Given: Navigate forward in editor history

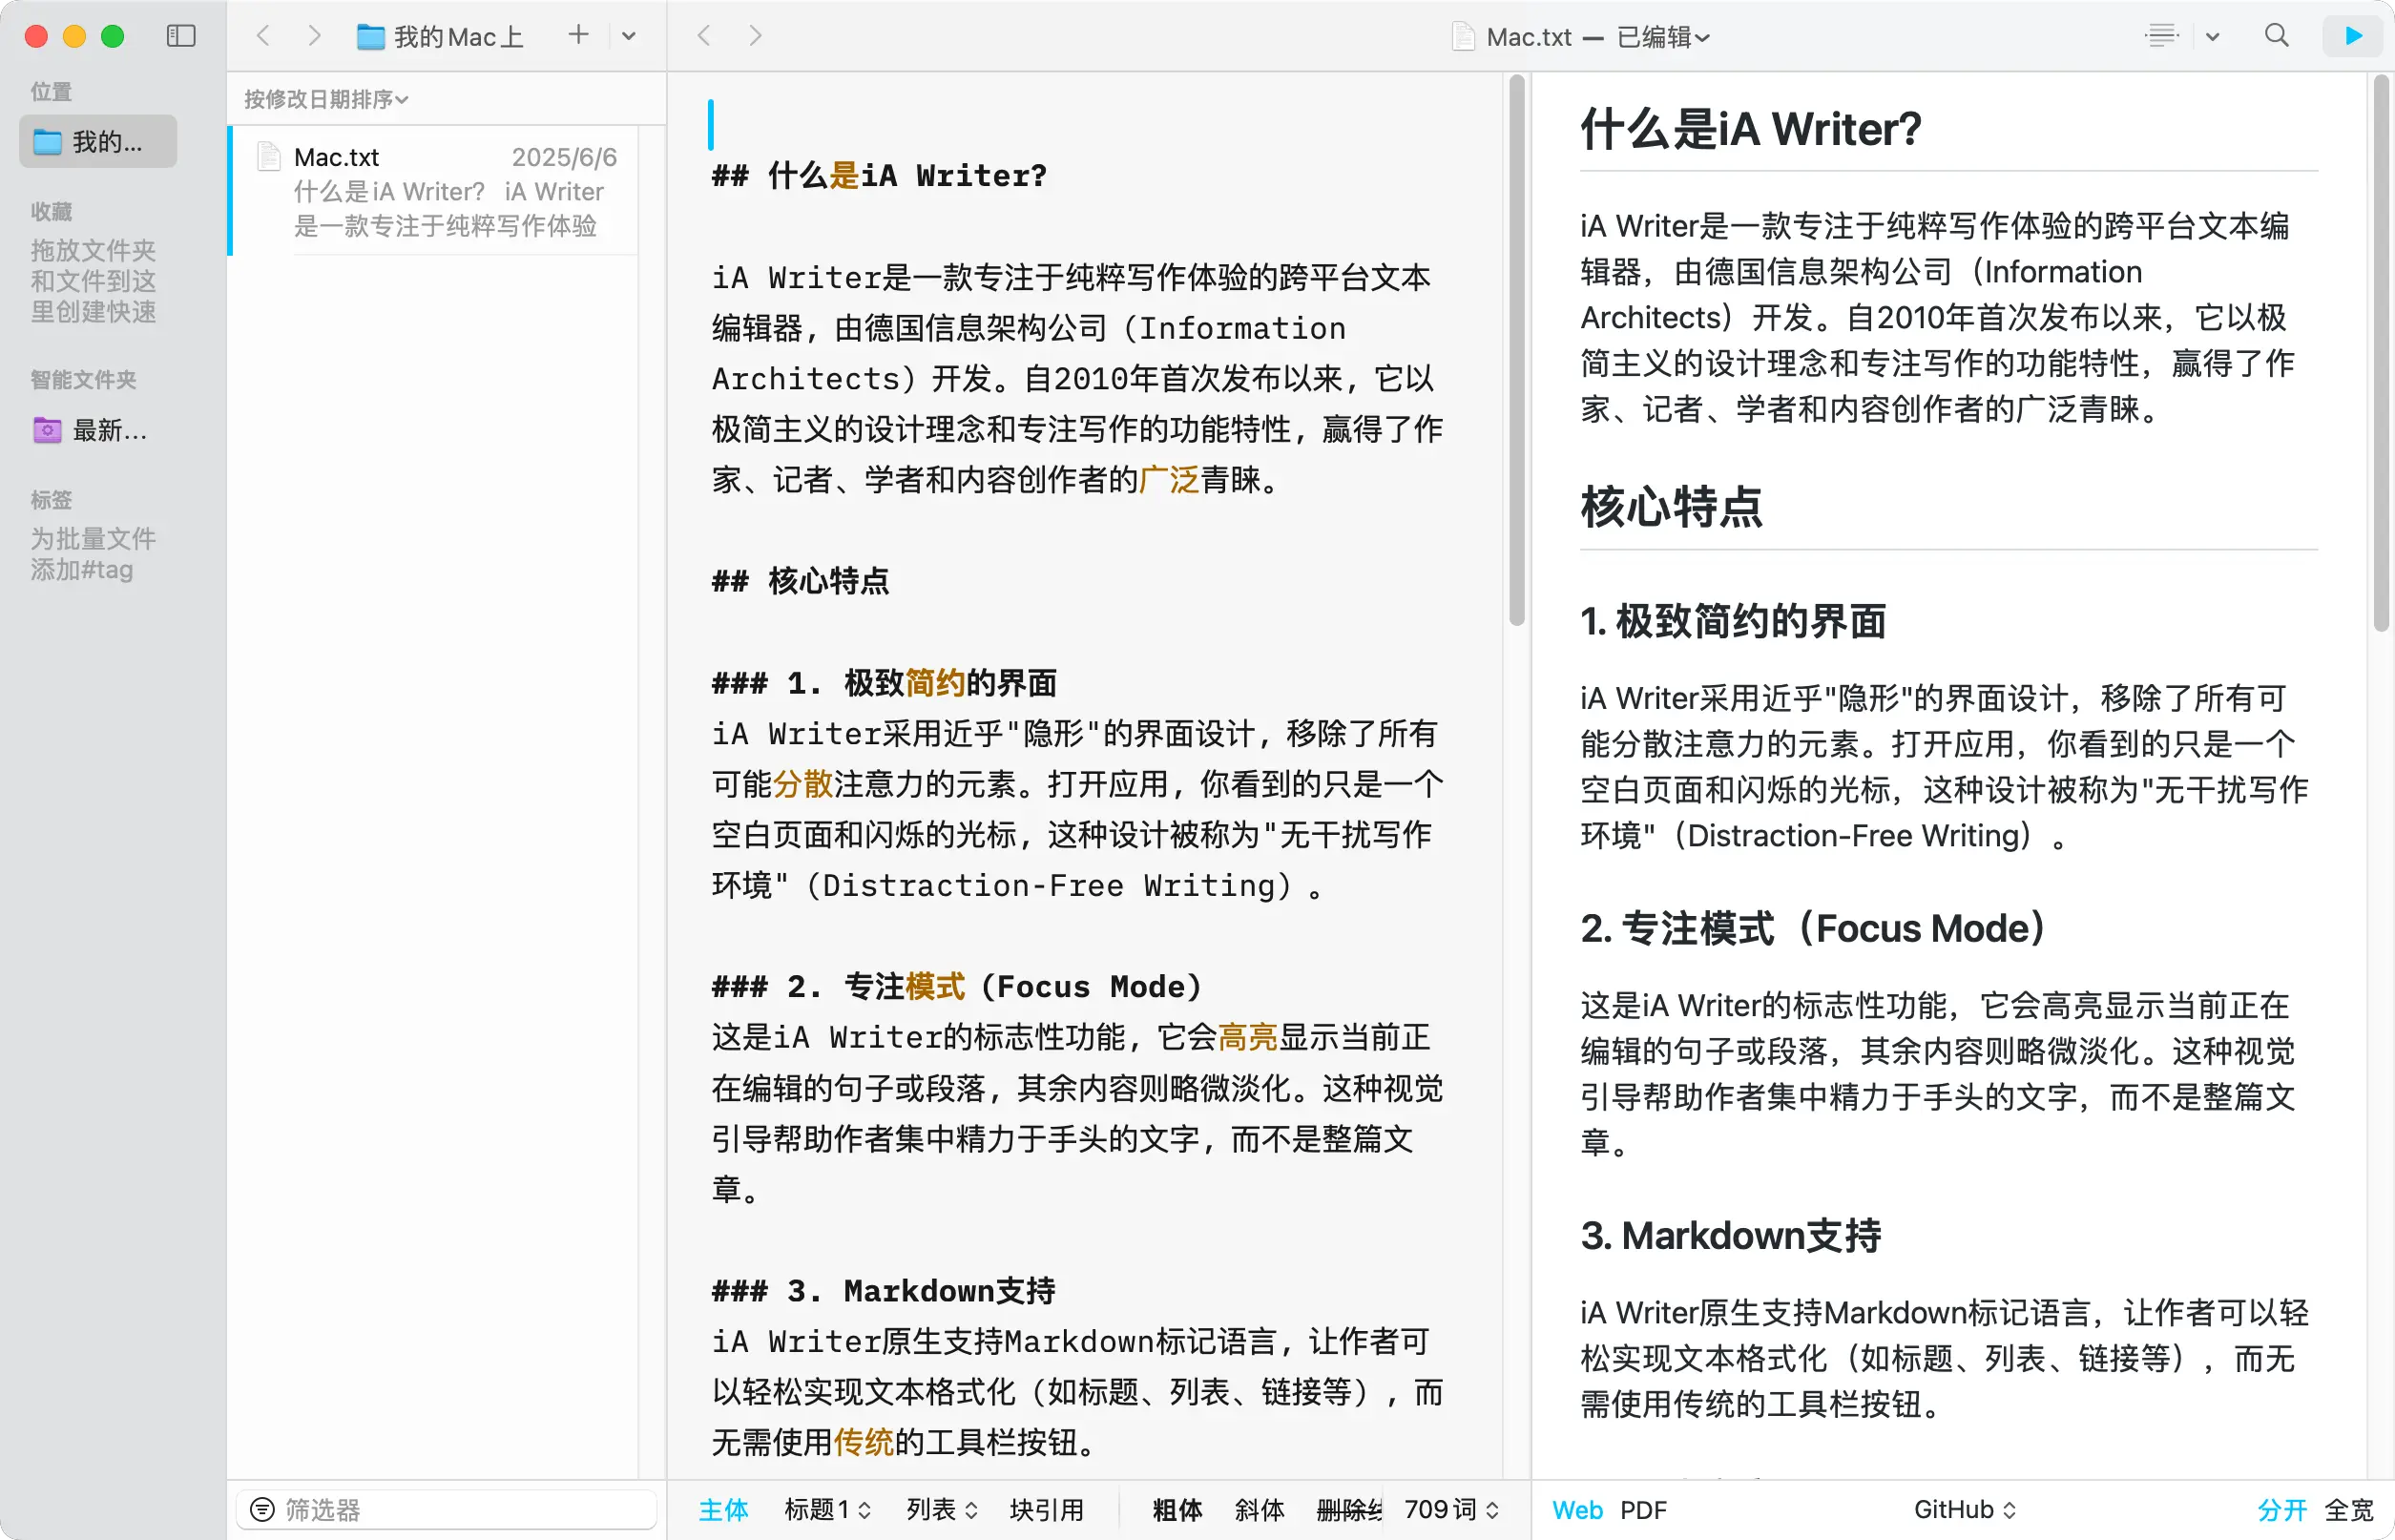Looking at the screenshot, I should [755, 36].
